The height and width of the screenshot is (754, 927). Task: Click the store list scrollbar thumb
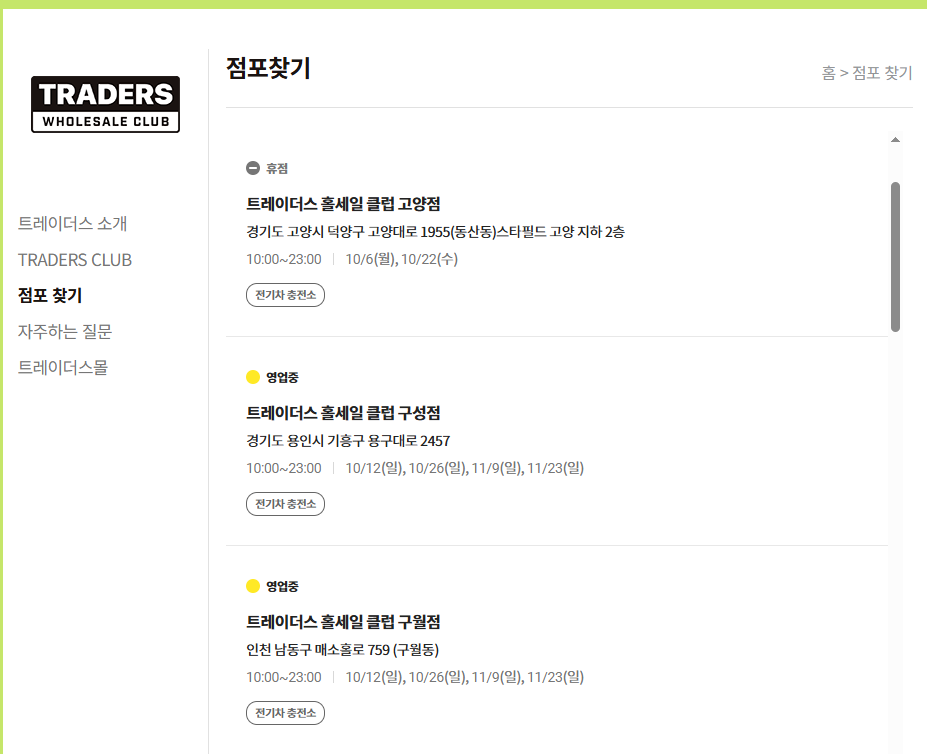895,257
